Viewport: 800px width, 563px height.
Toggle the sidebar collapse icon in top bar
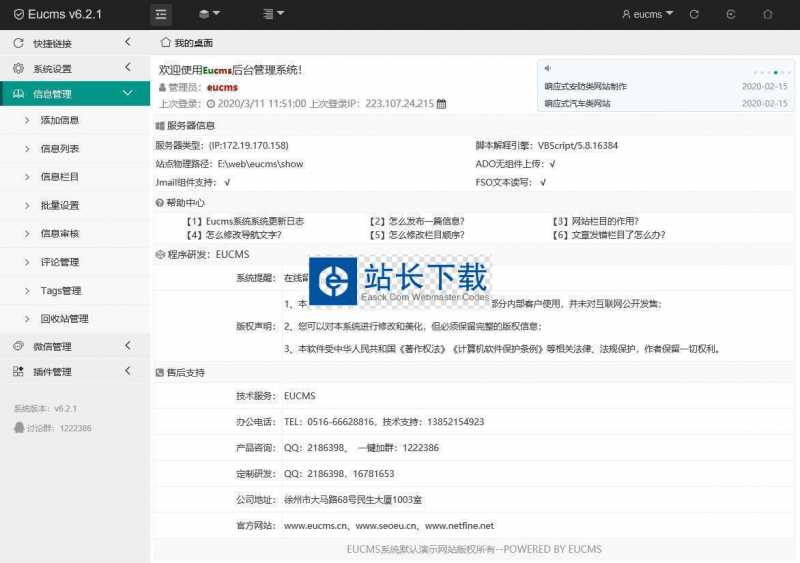[161, 14]
